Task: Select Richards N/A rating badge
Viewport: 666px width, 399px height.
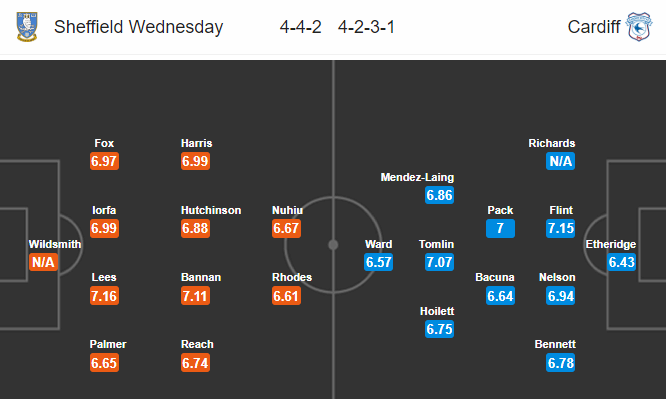Action: [561, 161]
